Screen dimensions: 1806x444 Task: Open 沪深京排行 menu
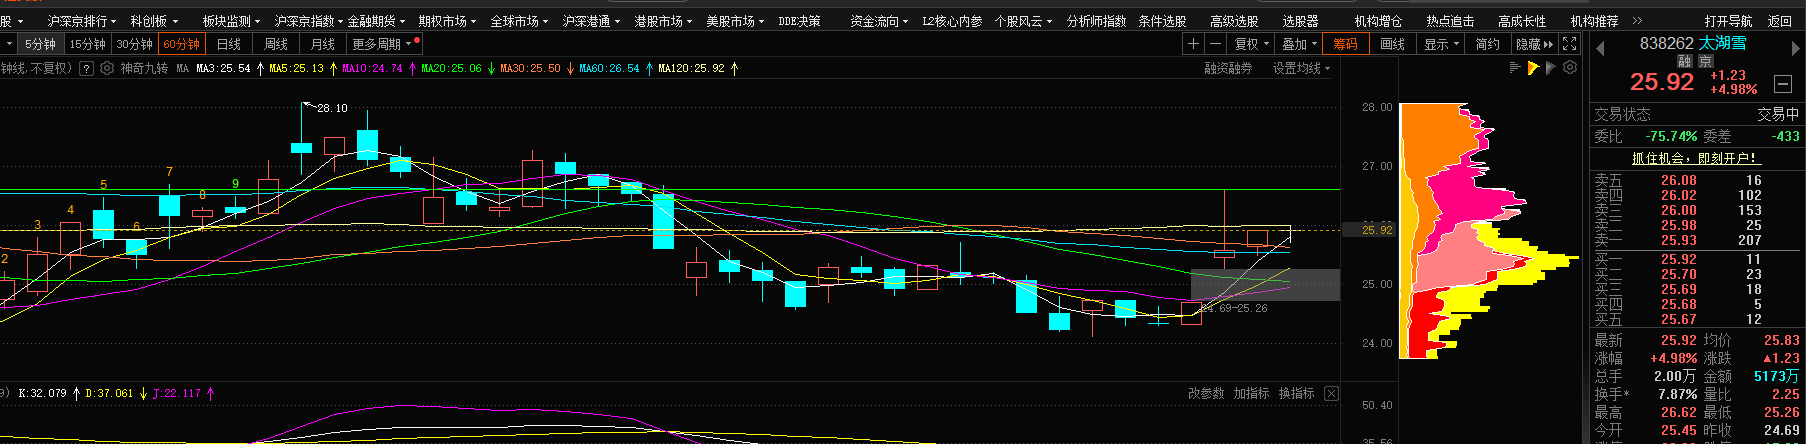pos(82,20)
